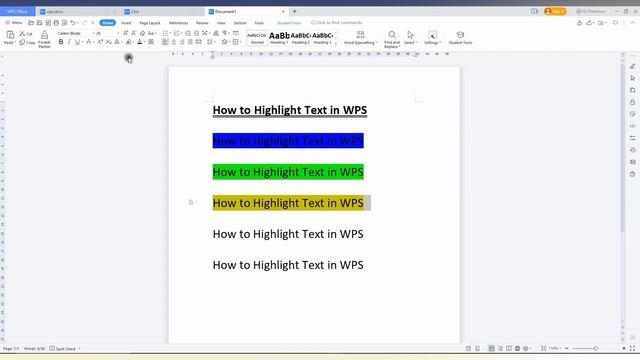The height and width of the screenshot is (360, 640).
Task: Adjust the zoom slider handle
Action: 596,348
